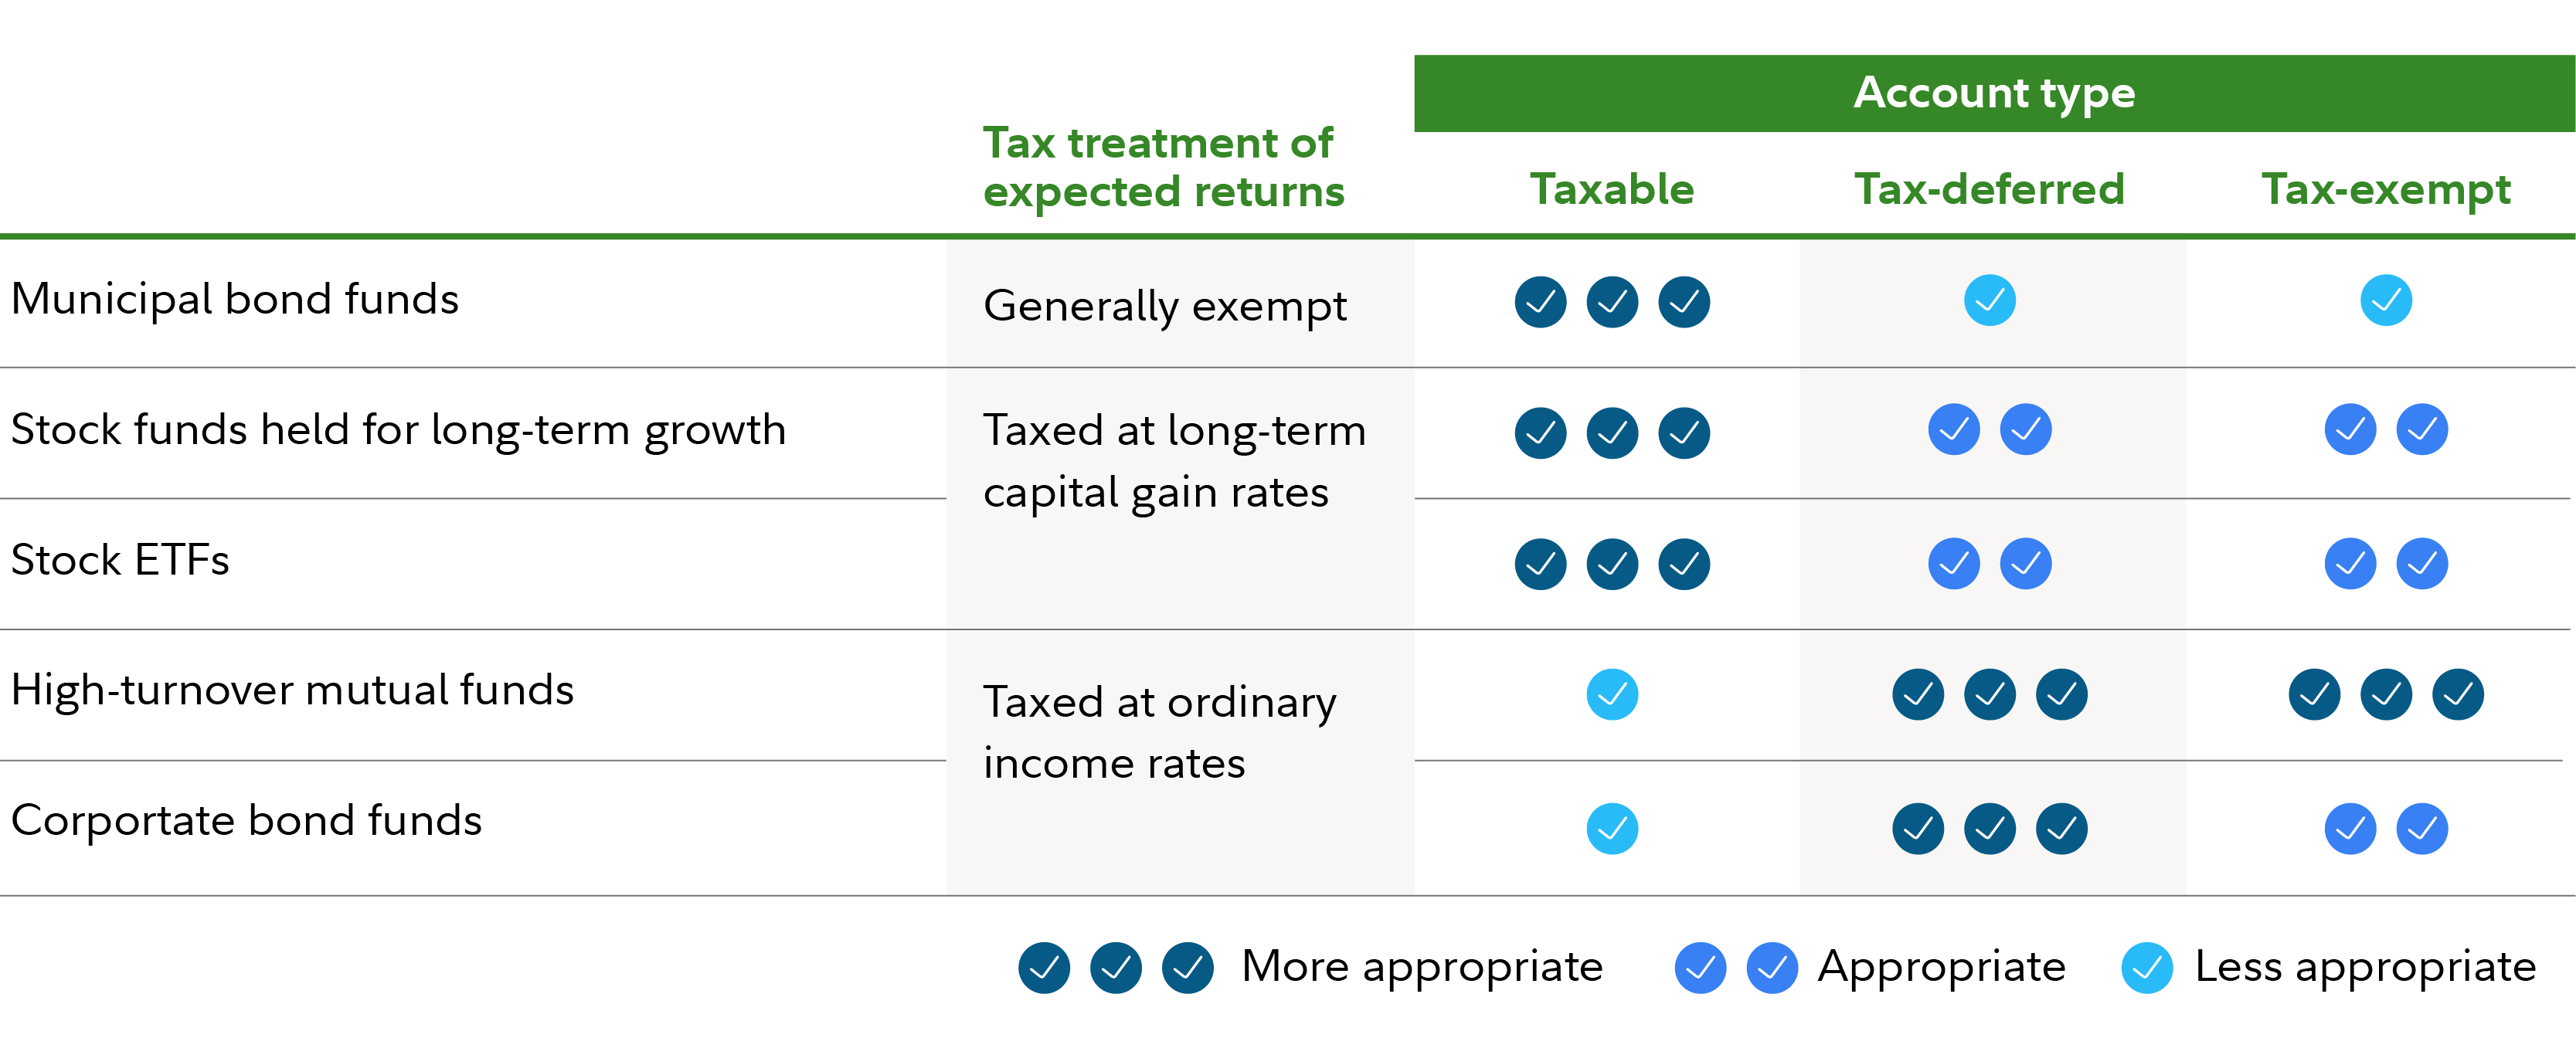Click the Appropriate legend label
The image size is (2576, 1038).
point(1942,967)
